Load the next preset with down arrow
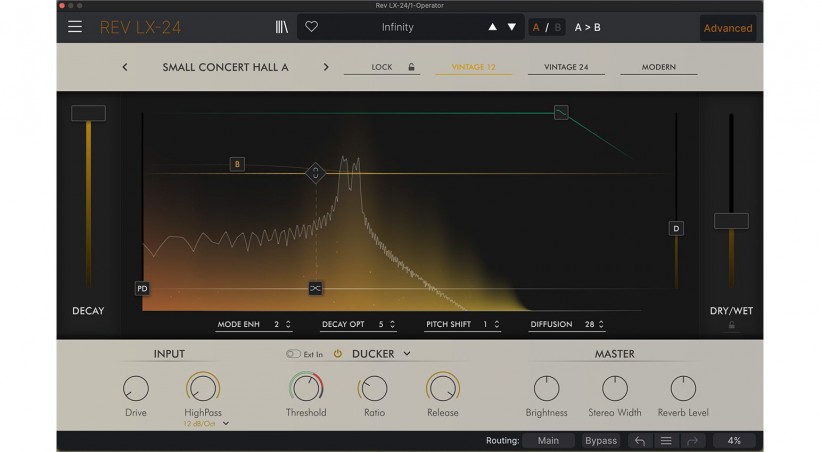Image resolution: width=820 pixels, height=452 pixels. (x=512, y=27)
